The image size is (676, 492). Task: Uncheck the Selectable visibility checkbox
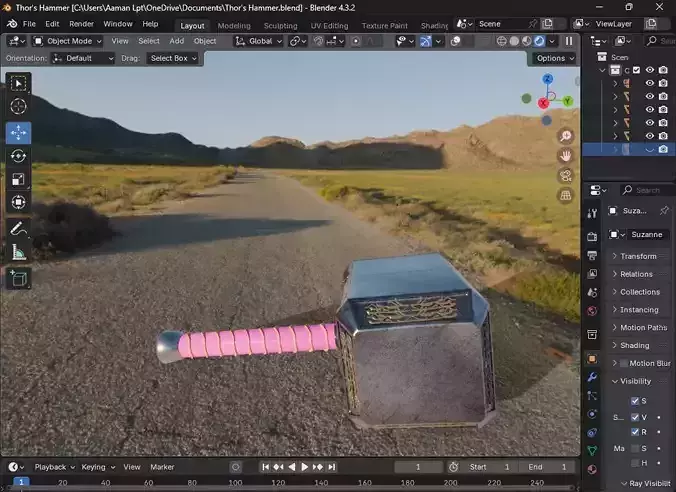[x=635, y=401]
